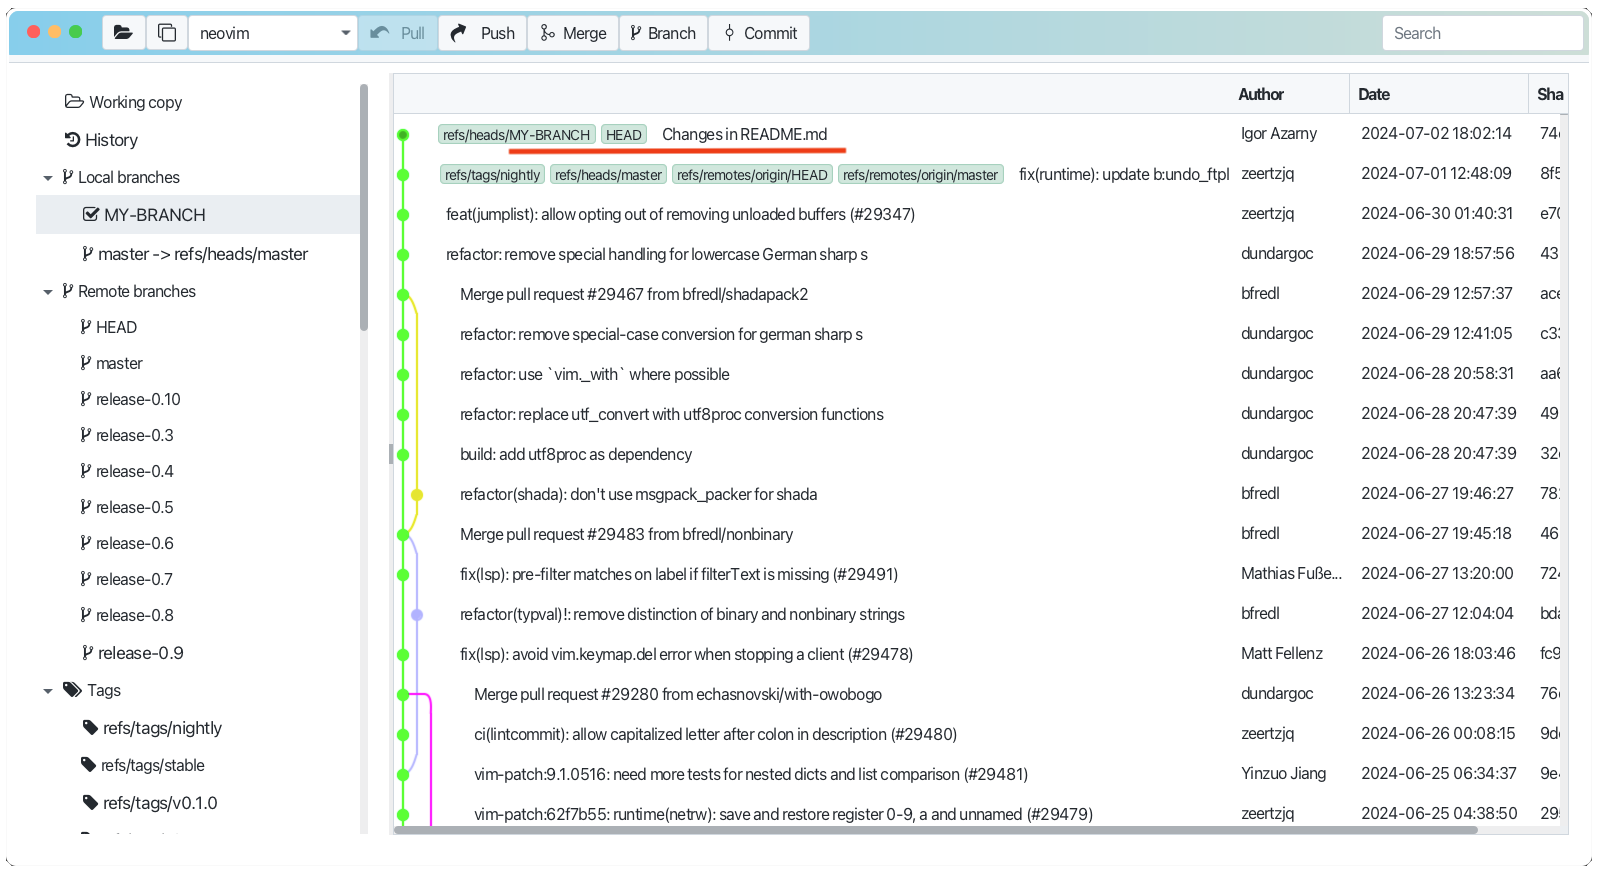The image size is (1604, 885).
Task: Select remote branch master in sidebar
Action: [111, 363]
